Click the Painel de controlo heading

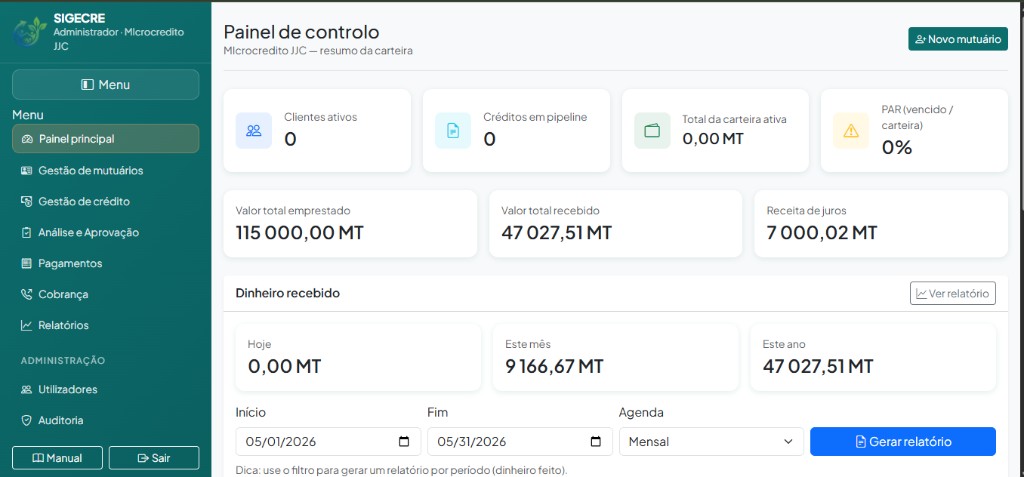[x=301, y=31]
